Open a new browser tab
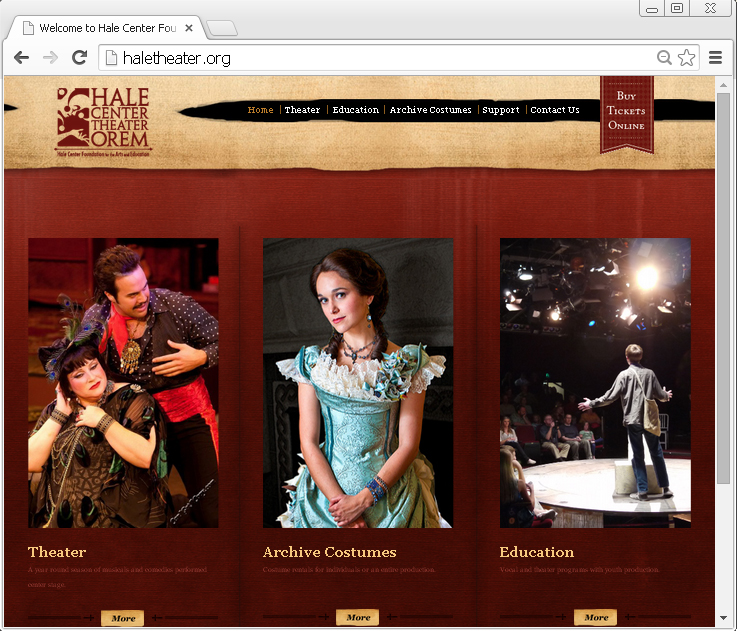Viewport: 737px width, 631px height. click(x=221, y=28)
